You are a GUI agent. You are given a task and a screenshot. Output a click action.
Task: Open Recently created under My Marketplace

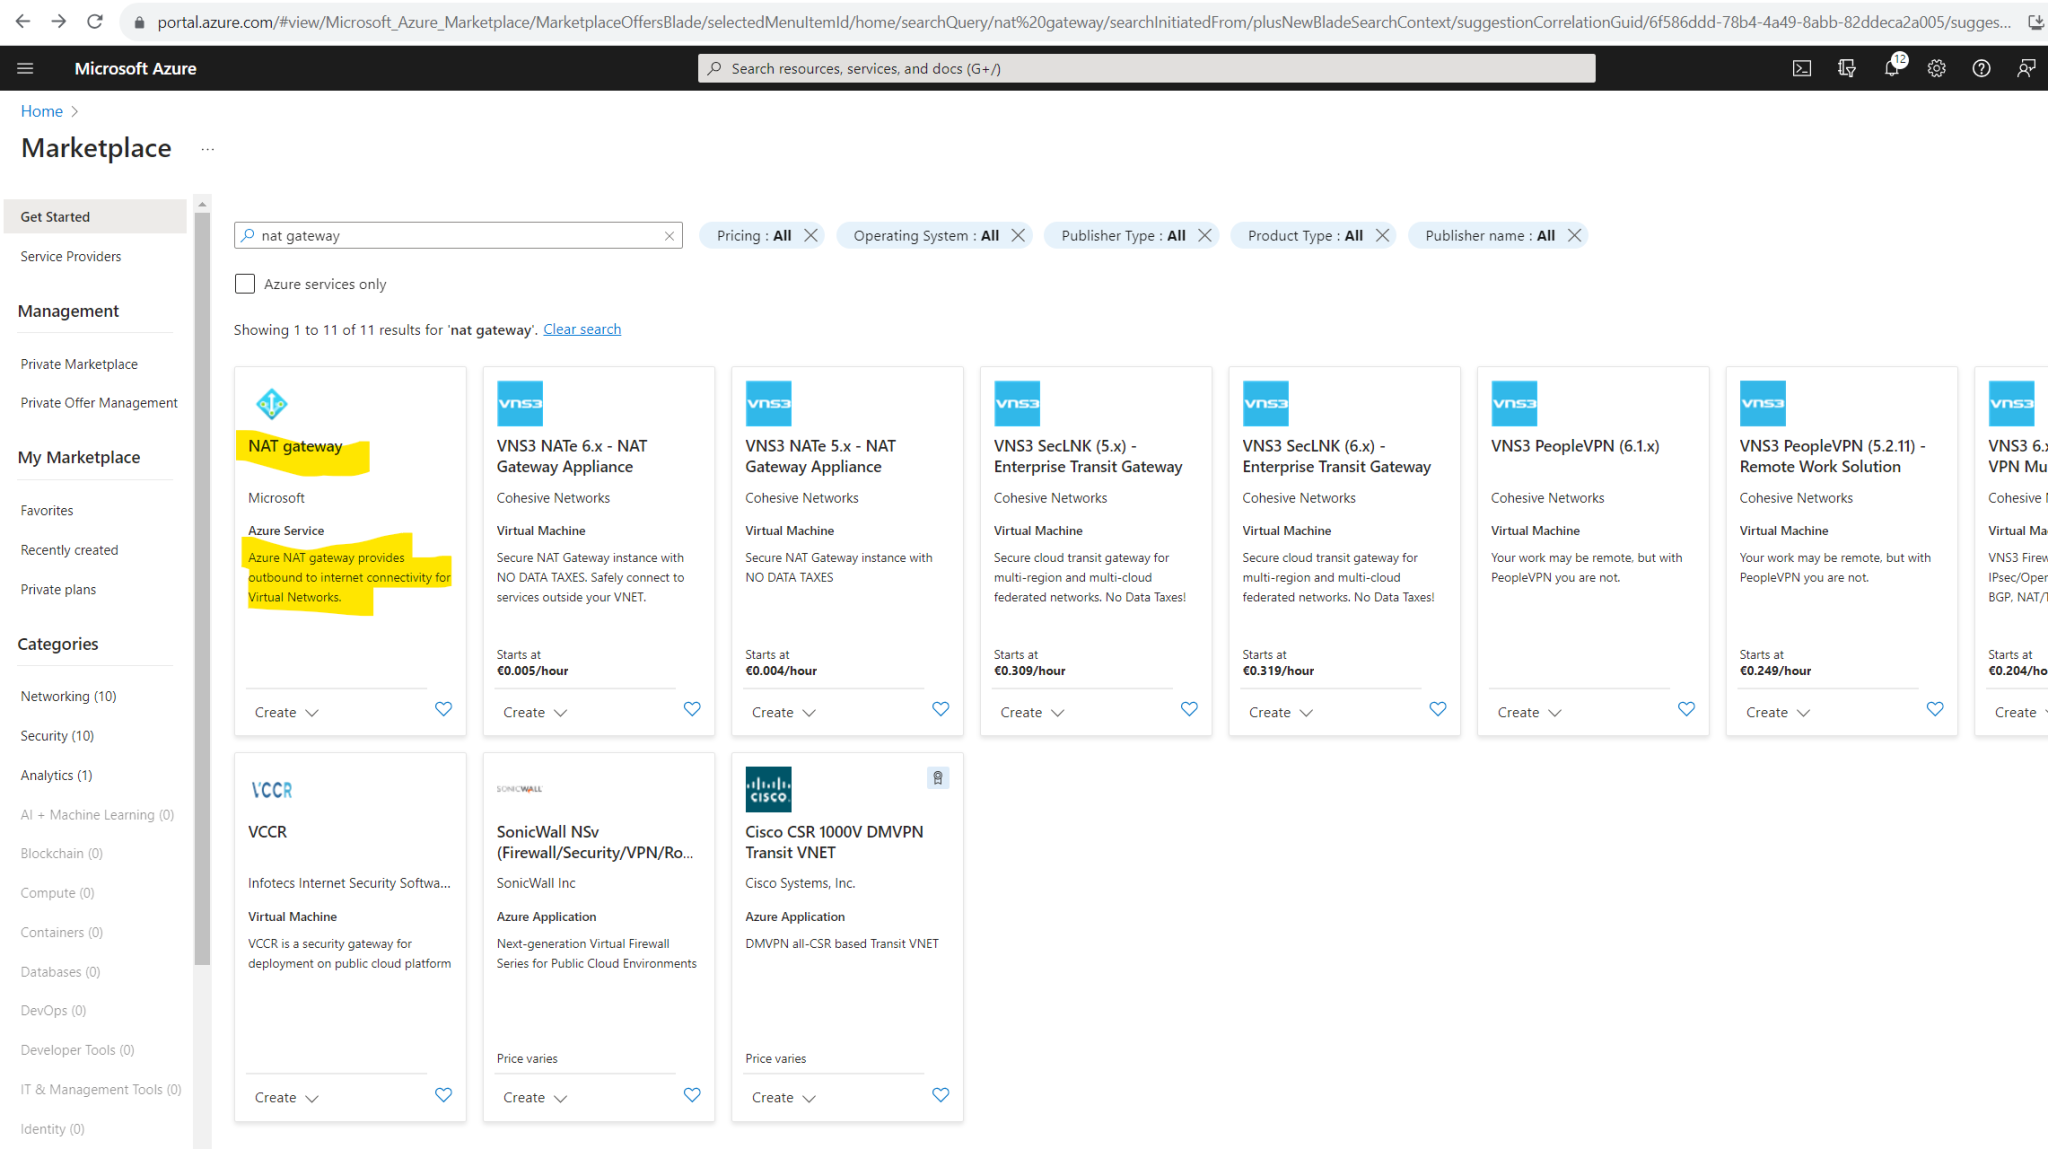[x=69, y=550]
